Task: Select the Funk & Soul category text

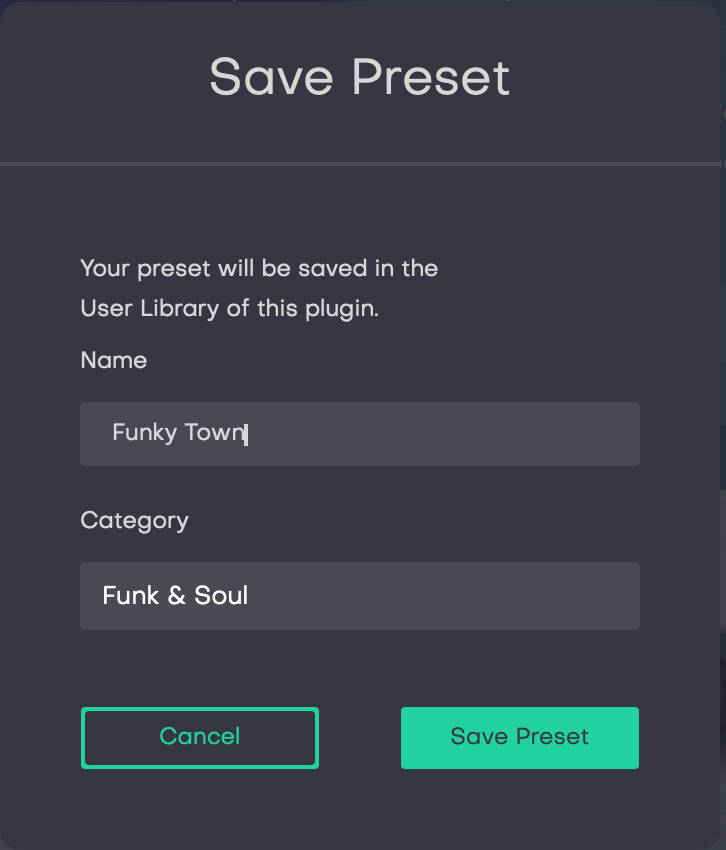Action: pyautogui.click(x=175, y=595)
